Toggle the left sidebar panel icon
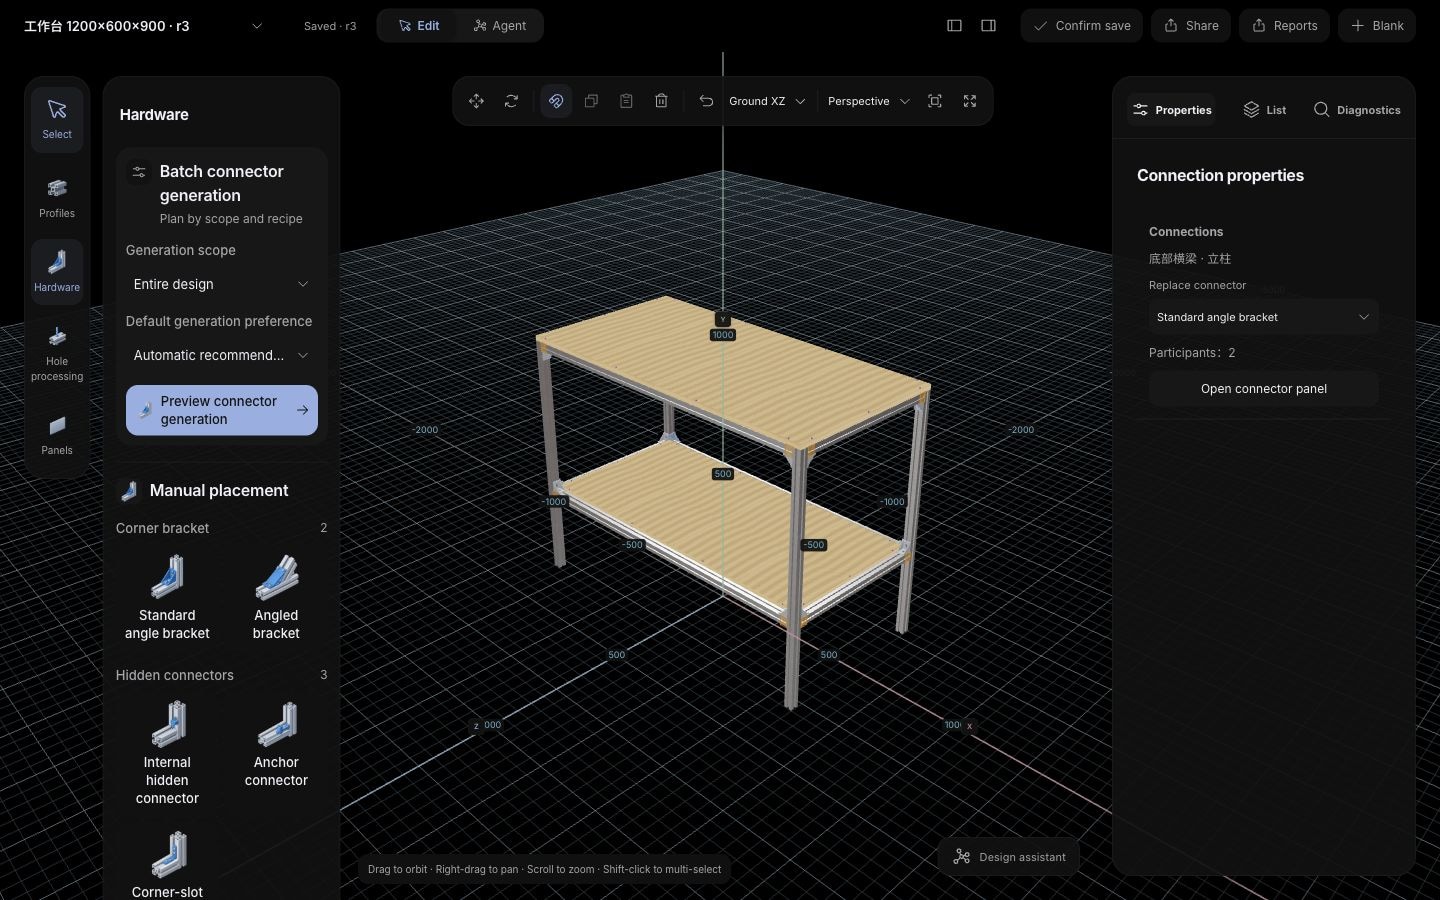The width and height of the screenshot is (1440, 900). point(954,26)
